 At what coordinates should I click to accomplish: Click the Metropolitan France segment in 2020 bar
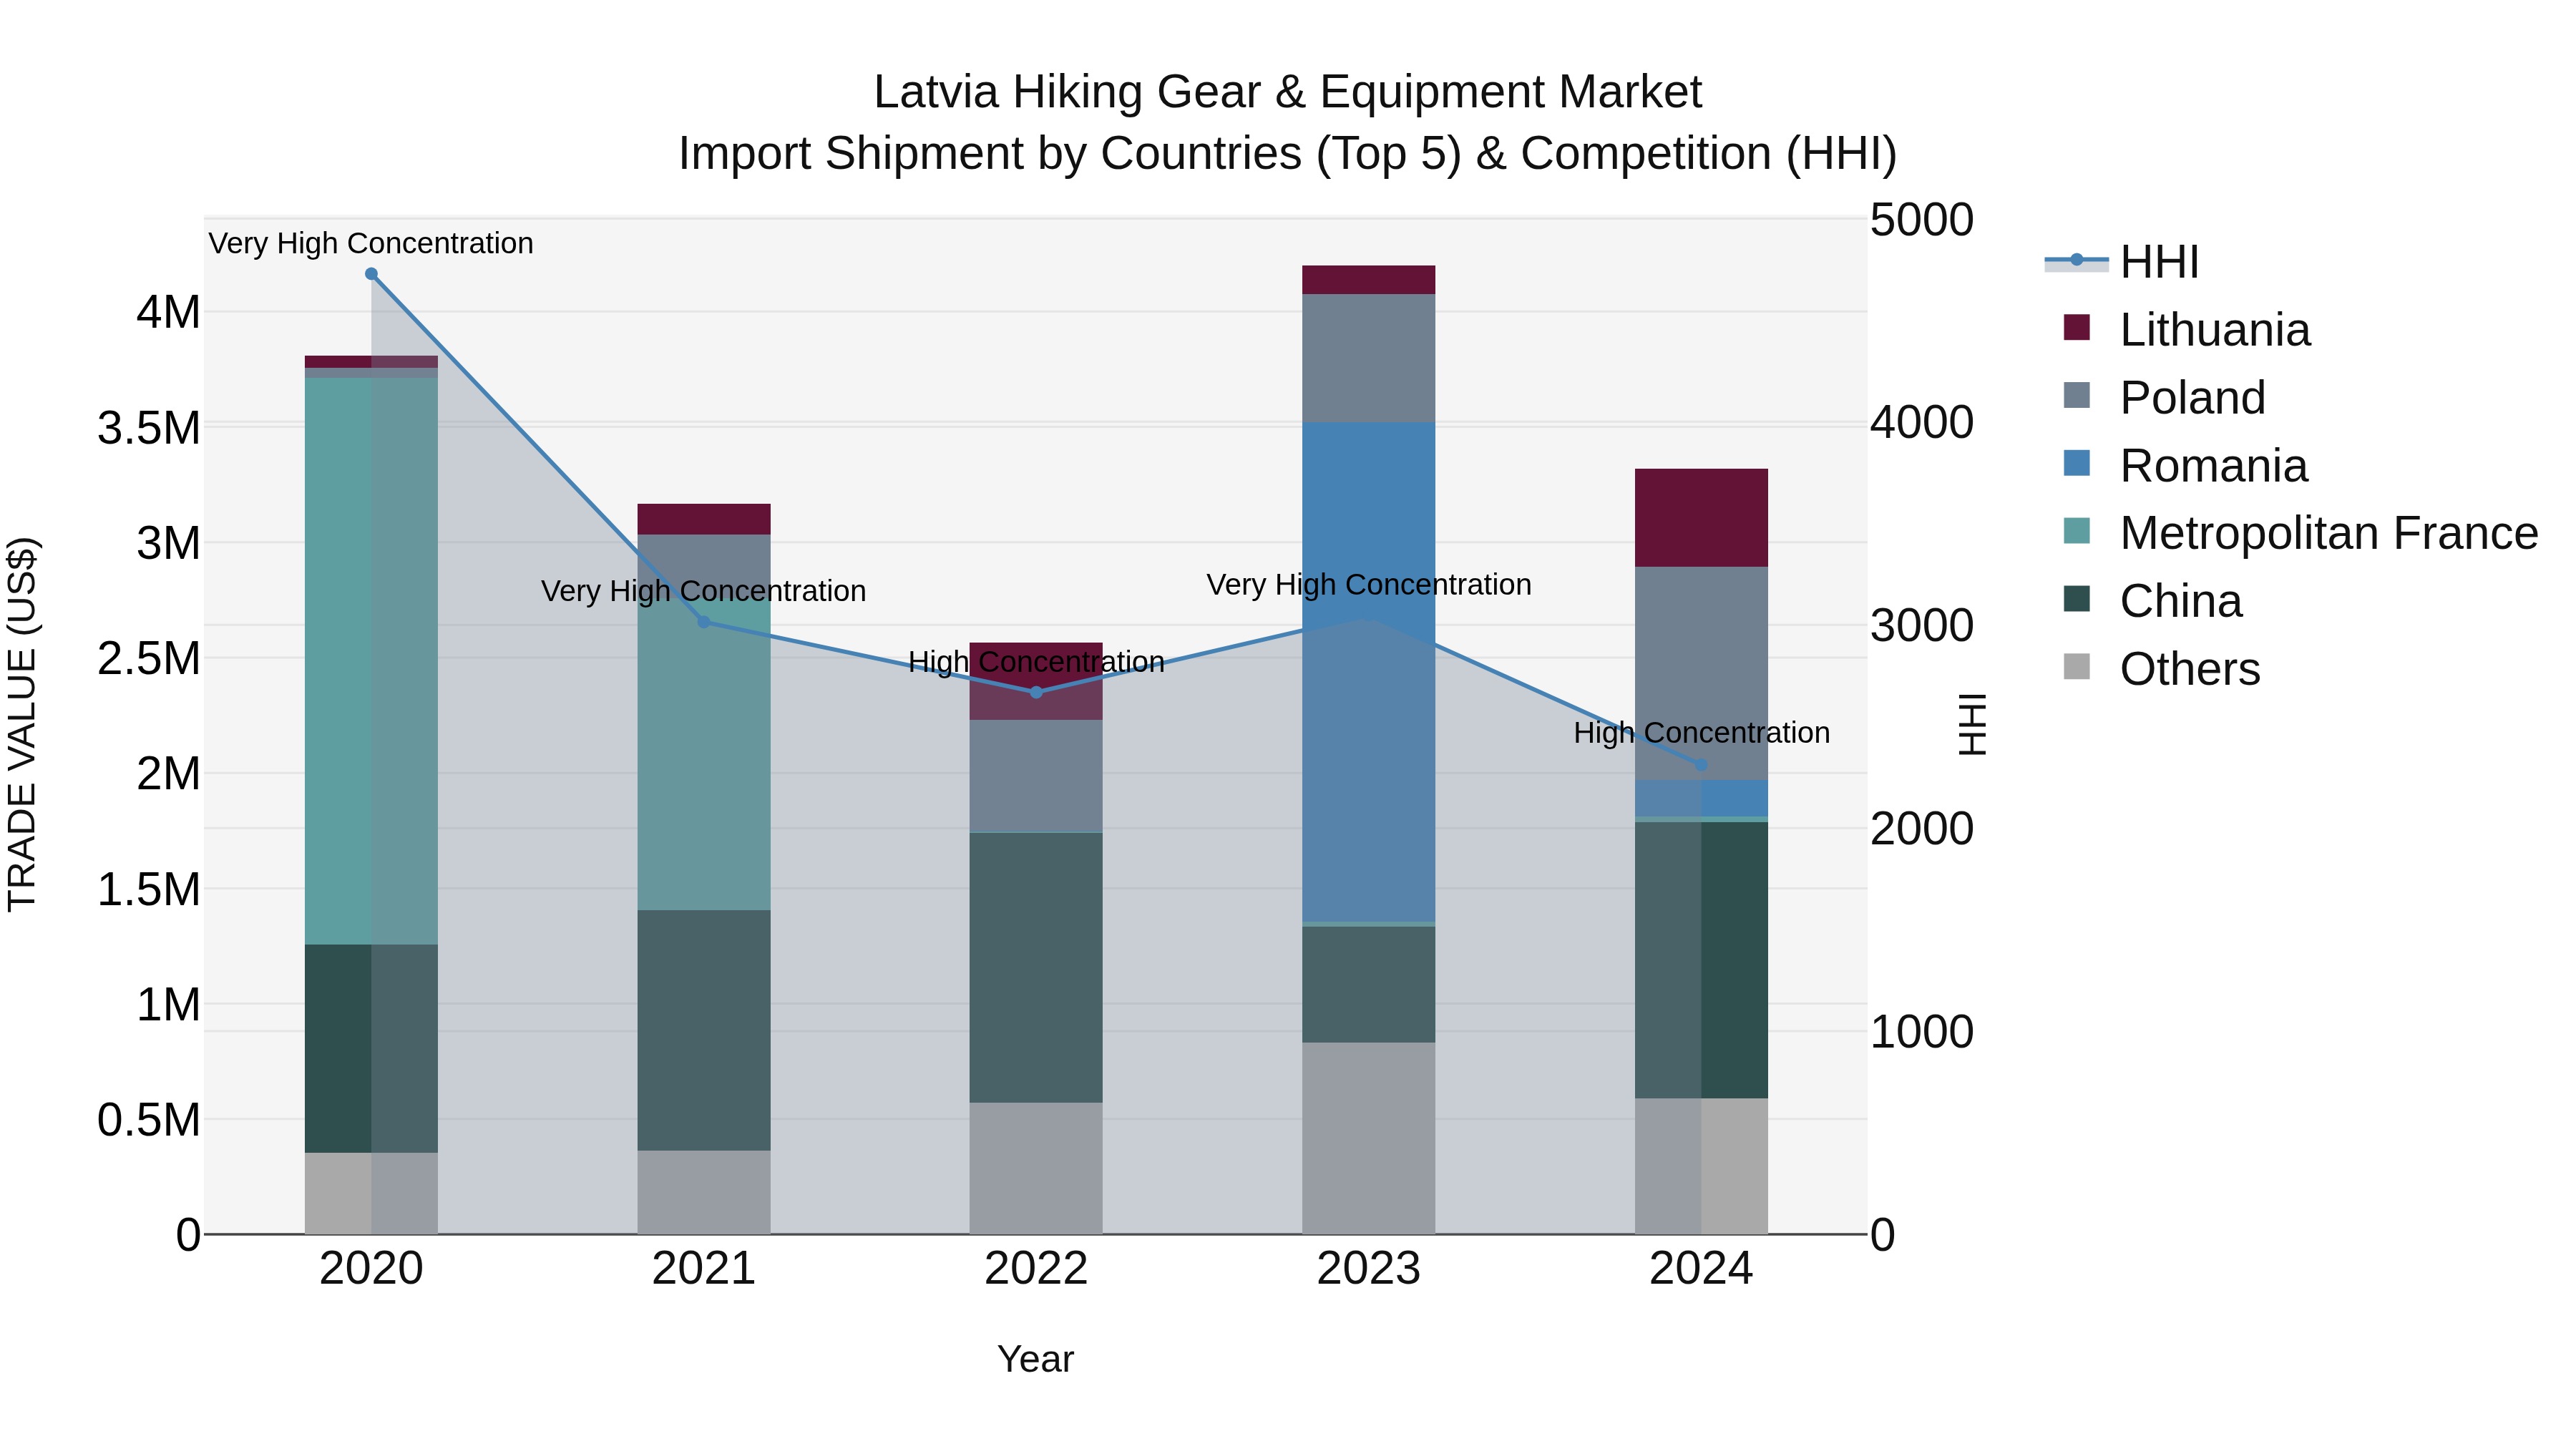click(371, 661)
